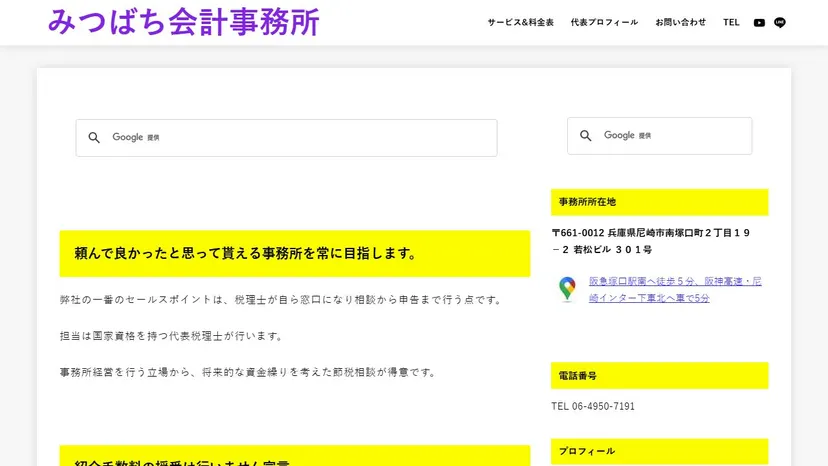Viewport: 828px width, 466px height.
Task: Open the YouTube icon link in header
Action: pos(759,23)
